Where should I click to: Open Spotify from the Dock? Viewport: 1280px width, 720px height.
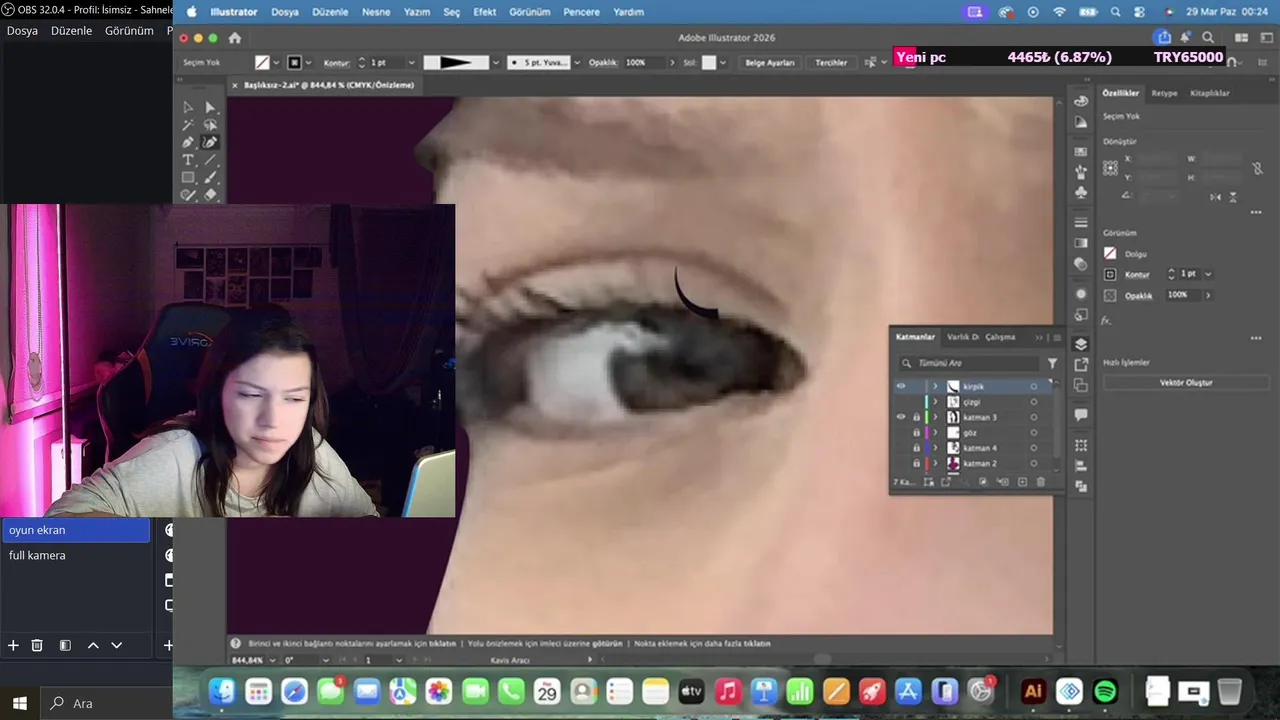(1105, 691)
